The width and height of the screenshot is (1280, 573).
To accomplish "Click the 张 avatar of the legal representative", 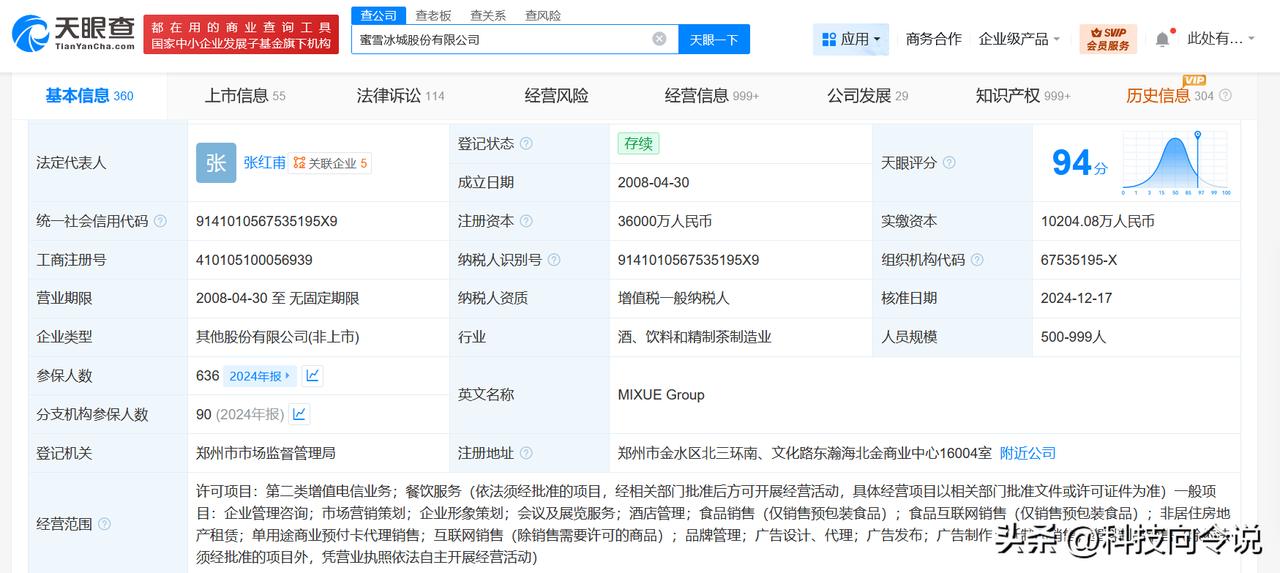I will (216, 163).
